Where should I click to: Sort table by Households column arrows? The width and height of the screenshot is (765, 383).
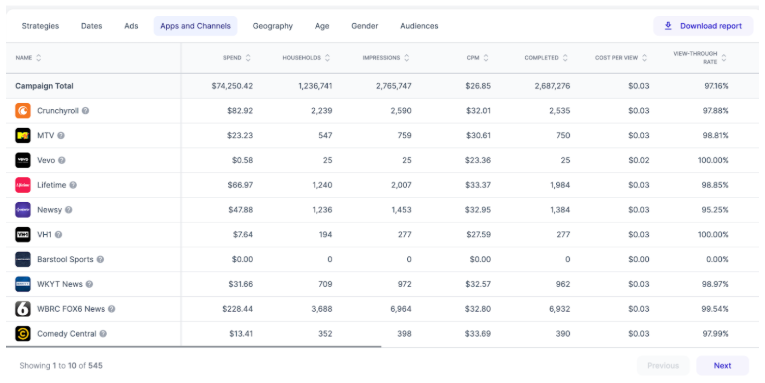pos(327,58)
